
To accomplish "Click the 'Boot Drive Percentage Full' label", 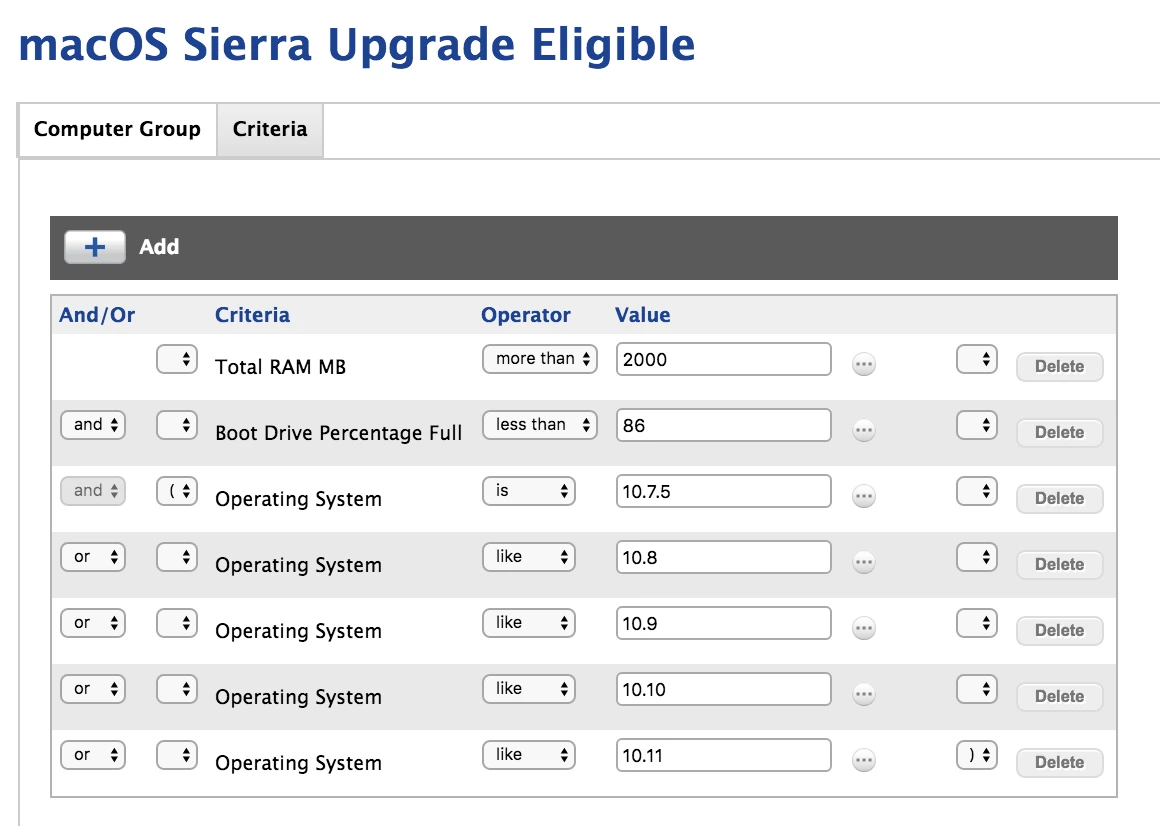I will [x=338, y=433].
